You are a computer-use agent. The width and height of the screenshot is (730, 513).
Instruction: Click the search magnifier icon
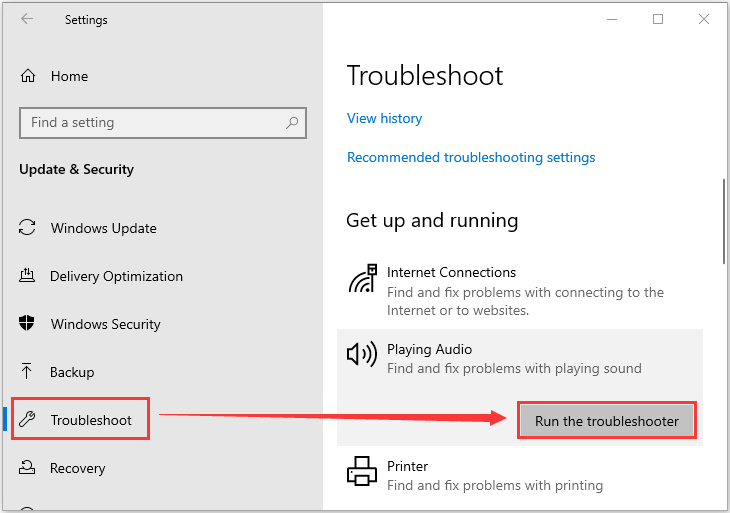click(292, 122)
